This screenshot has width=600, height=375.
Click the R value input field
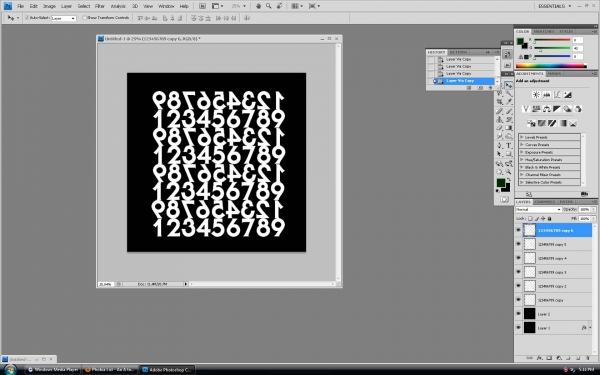coord(577,40)
